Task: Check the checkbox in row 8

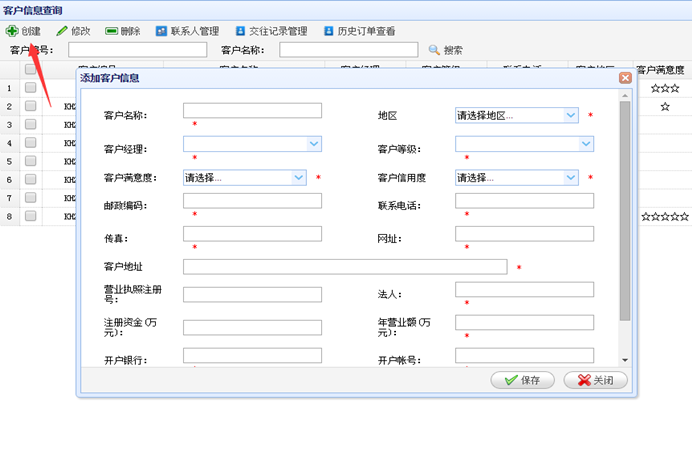Action: click(x=30, y=216)
